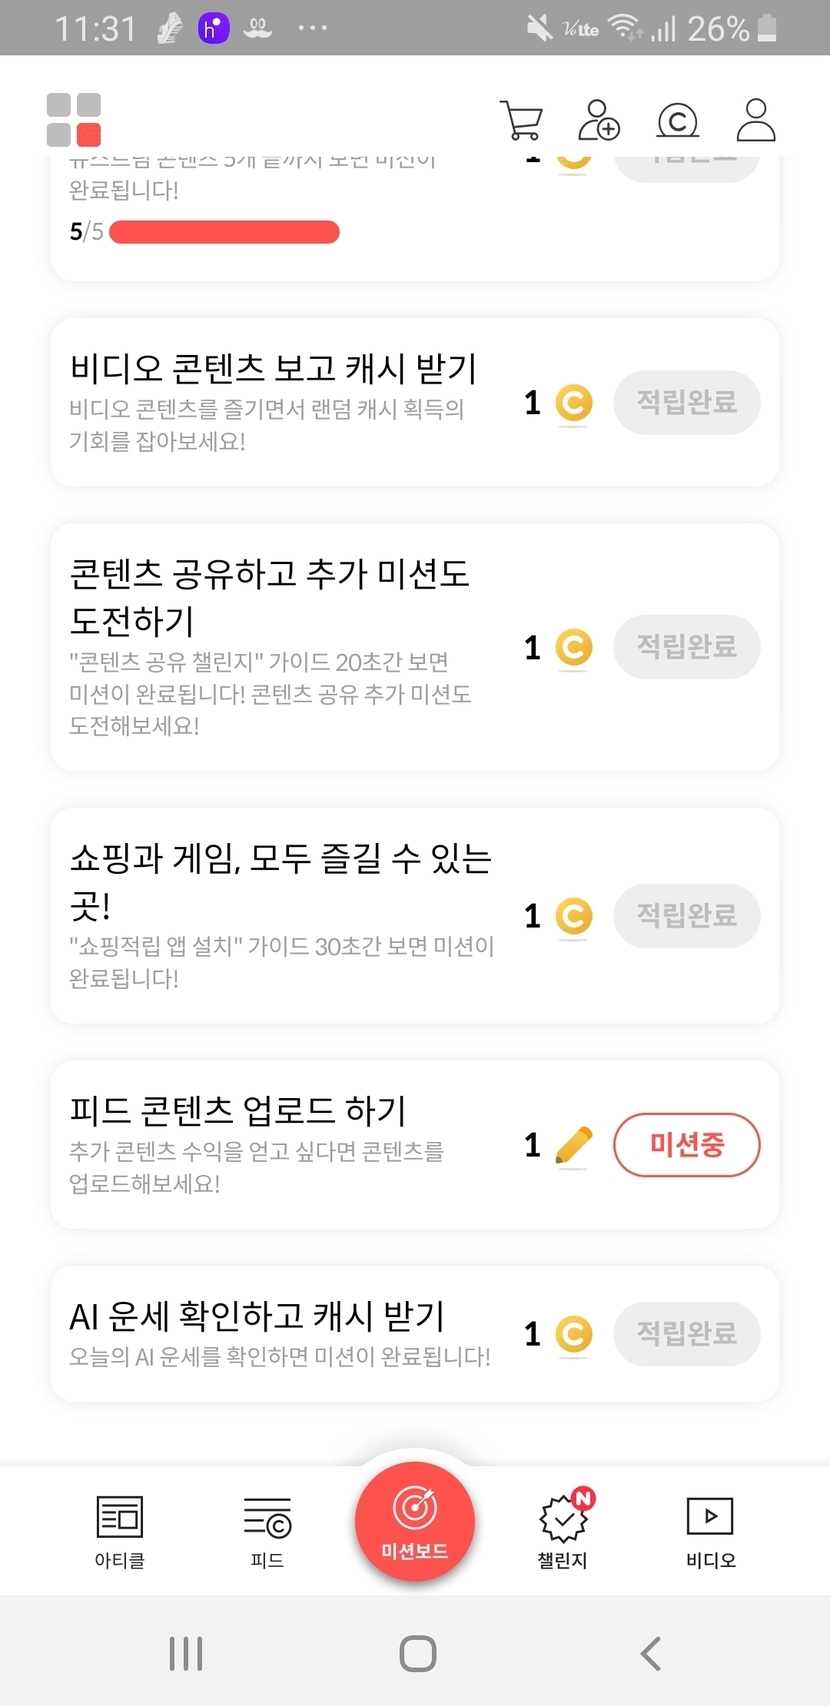Switch to the 아티클 tab
This screenshot has height=1706, width=830.
pos(120,1531)
